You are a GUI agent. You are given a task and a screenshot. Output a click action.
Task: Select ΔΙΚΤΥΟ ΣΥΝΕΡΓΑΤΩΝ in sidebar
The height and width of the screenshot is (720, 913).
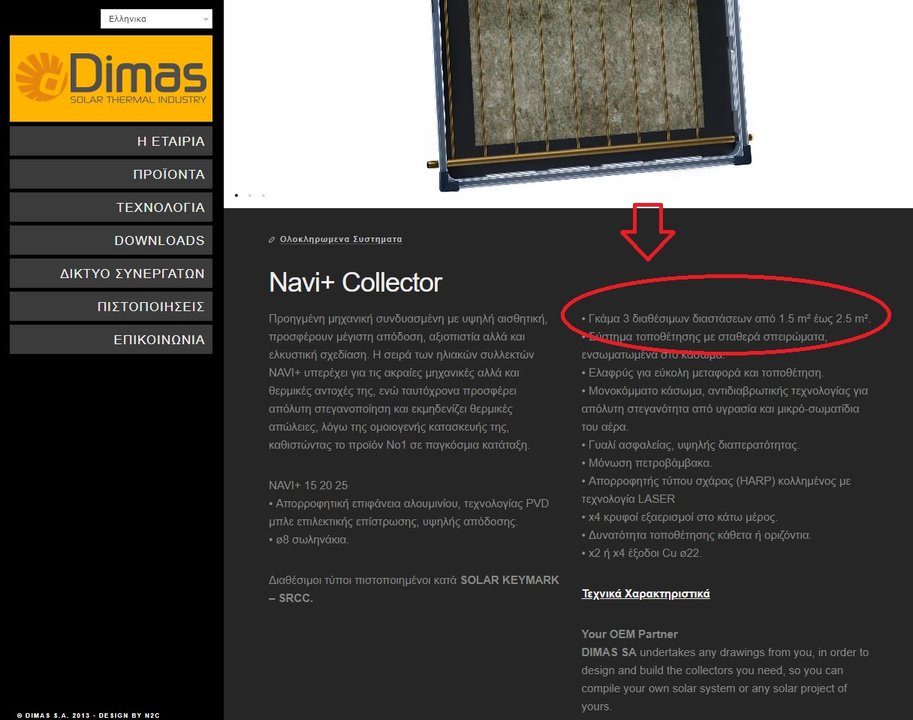(111, 274)
